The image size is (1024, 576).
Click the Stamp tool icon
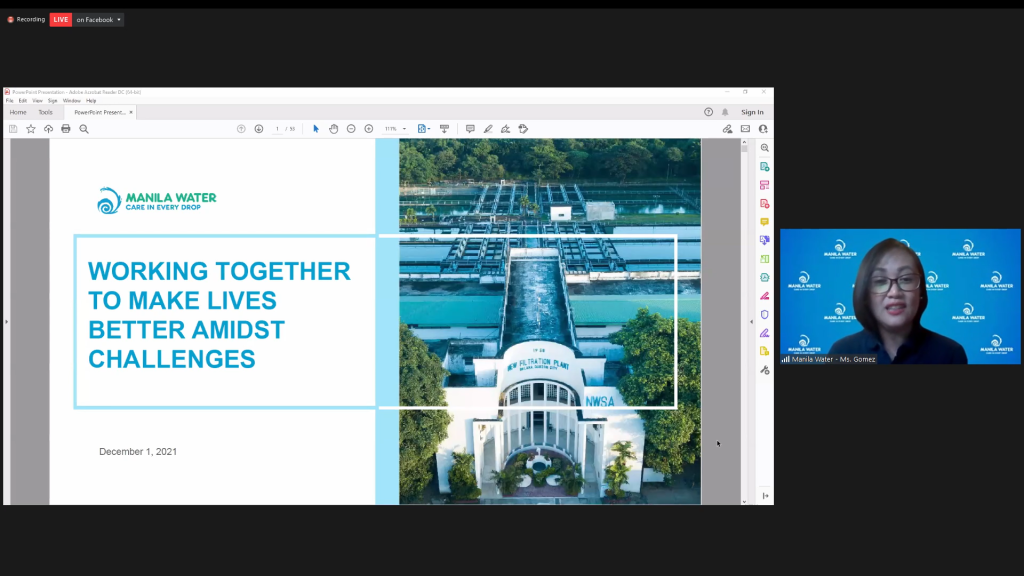point(523,129)
